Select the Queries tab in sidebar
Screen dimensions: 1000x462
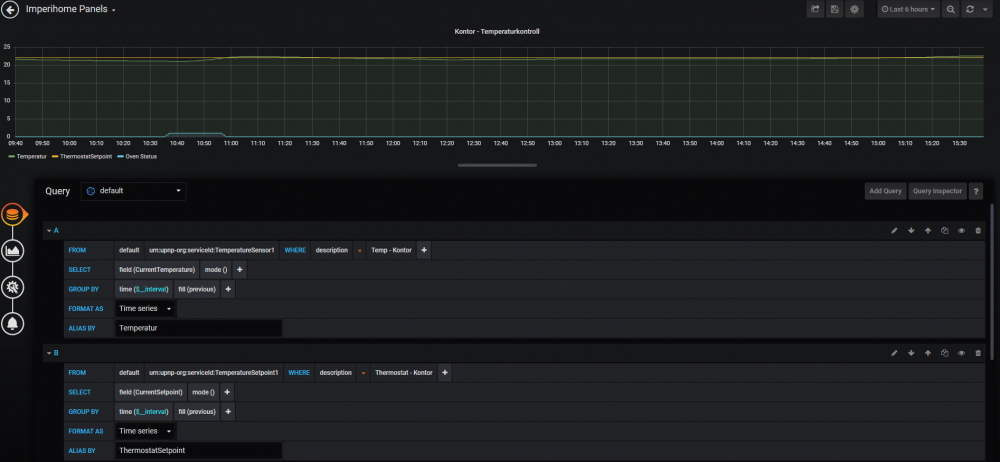[14, 214]
